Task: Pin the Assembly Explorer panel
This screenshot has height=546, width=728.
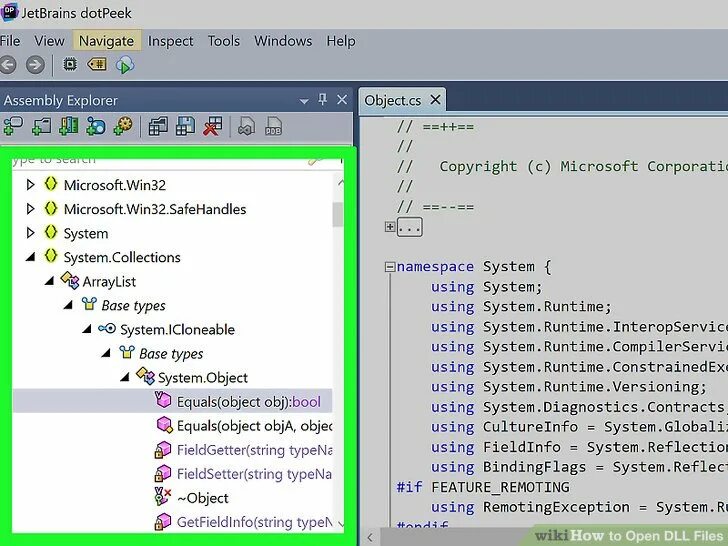Action: click(x=322, y=99)
